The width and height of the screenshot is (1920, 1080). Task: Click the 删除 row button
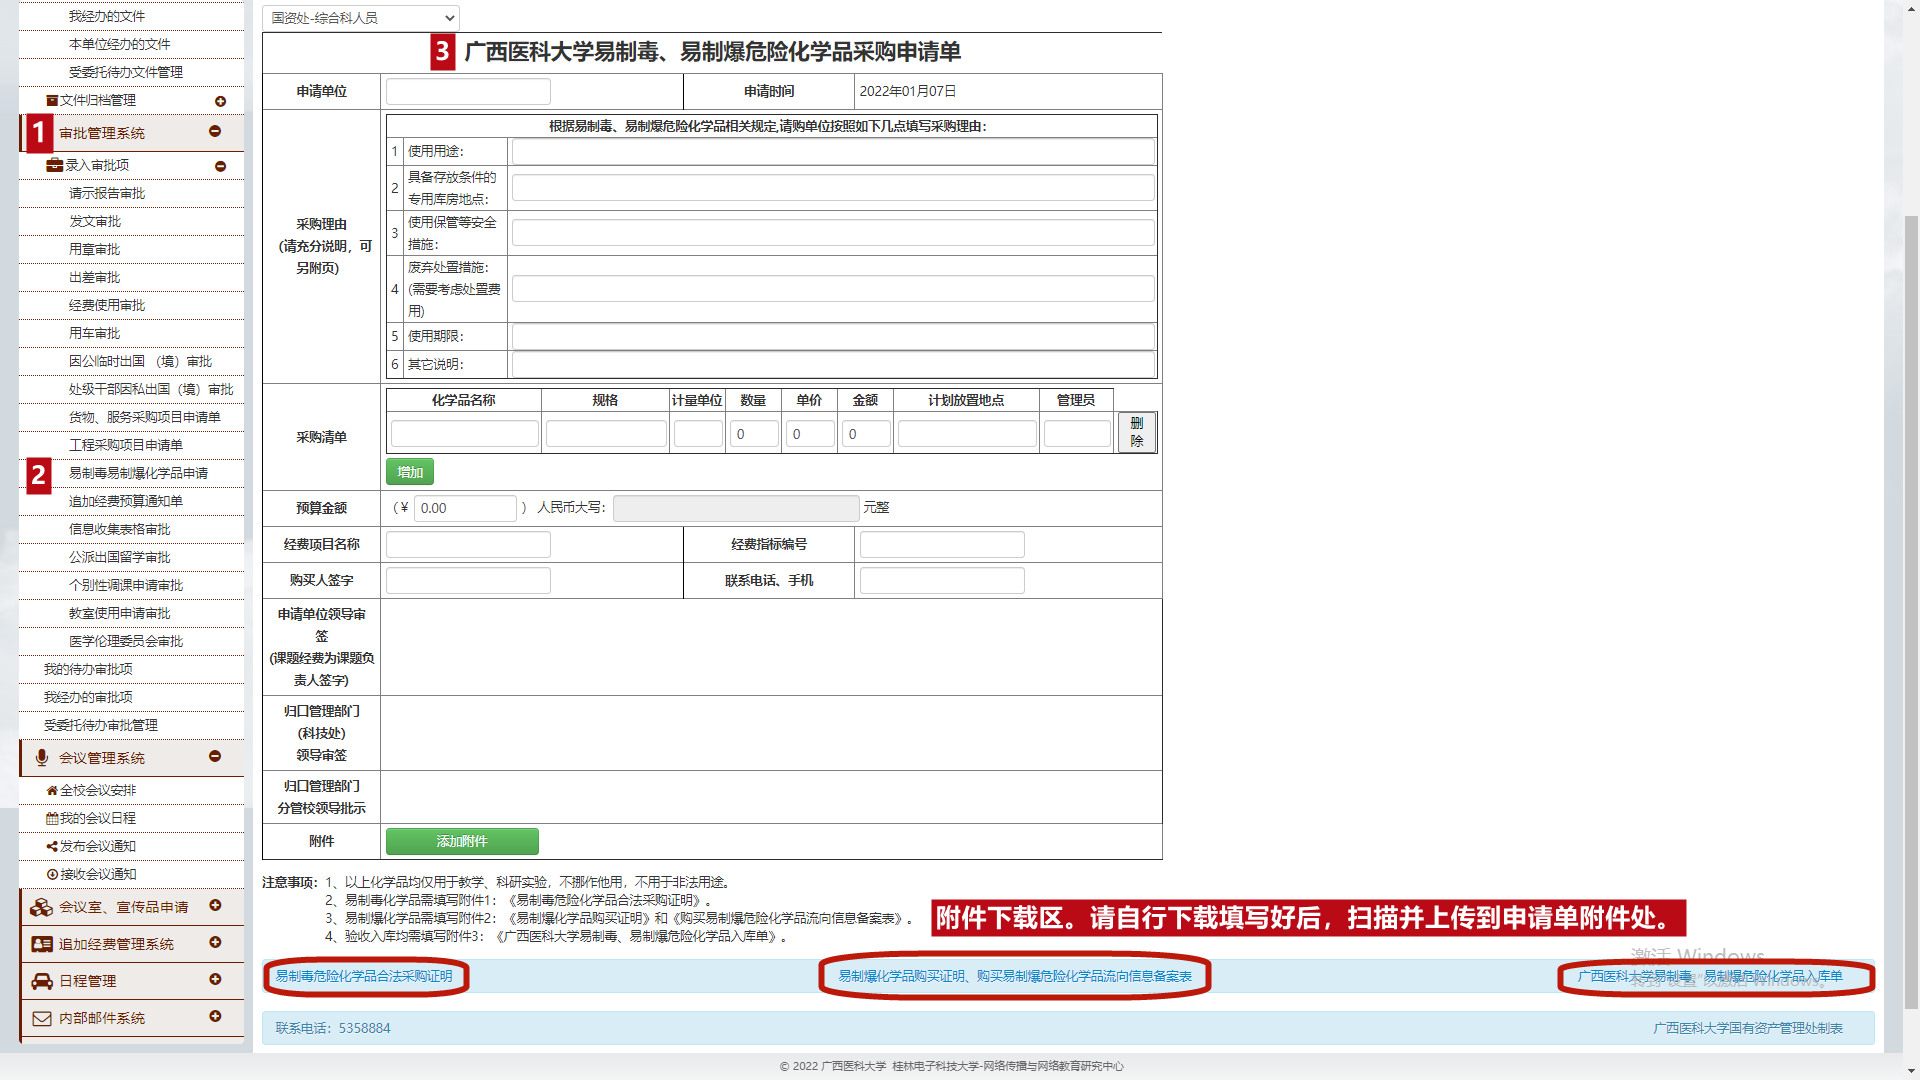[x=1137, y=432]
